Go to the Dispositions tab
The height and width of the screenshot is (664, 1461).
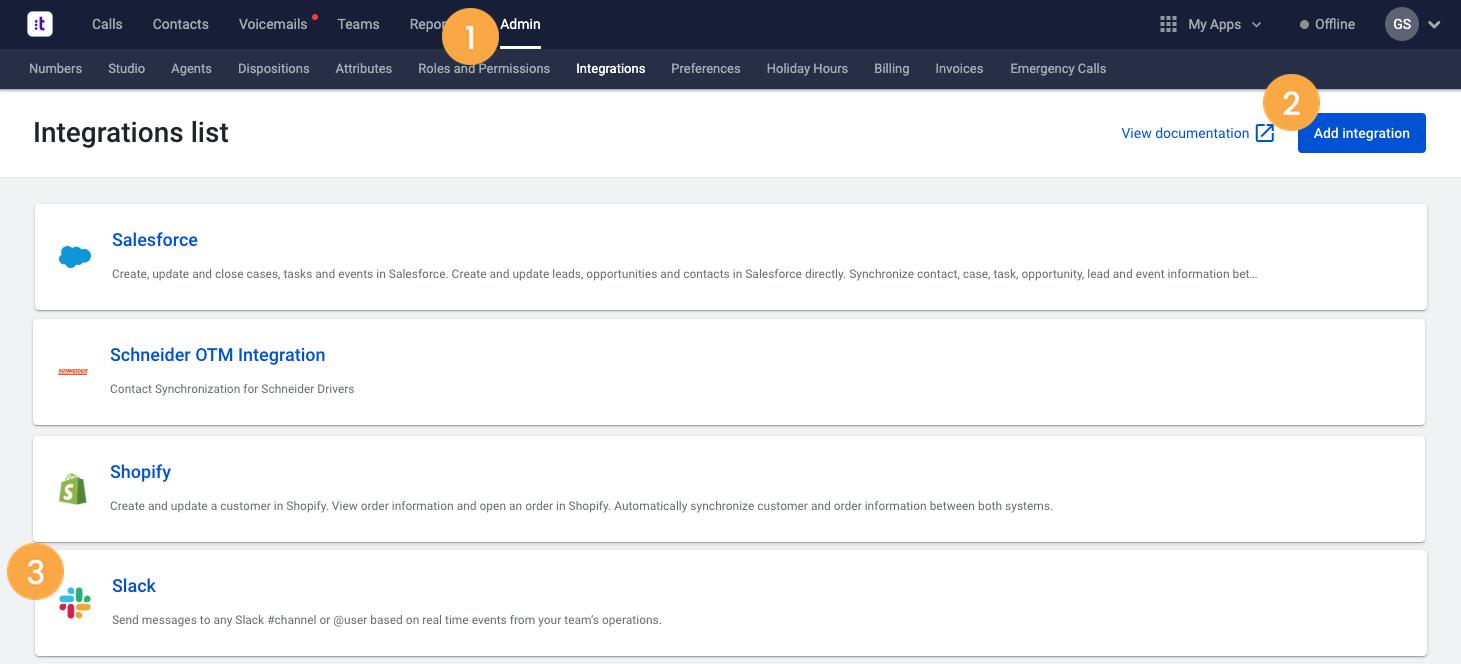pos(274,69)
